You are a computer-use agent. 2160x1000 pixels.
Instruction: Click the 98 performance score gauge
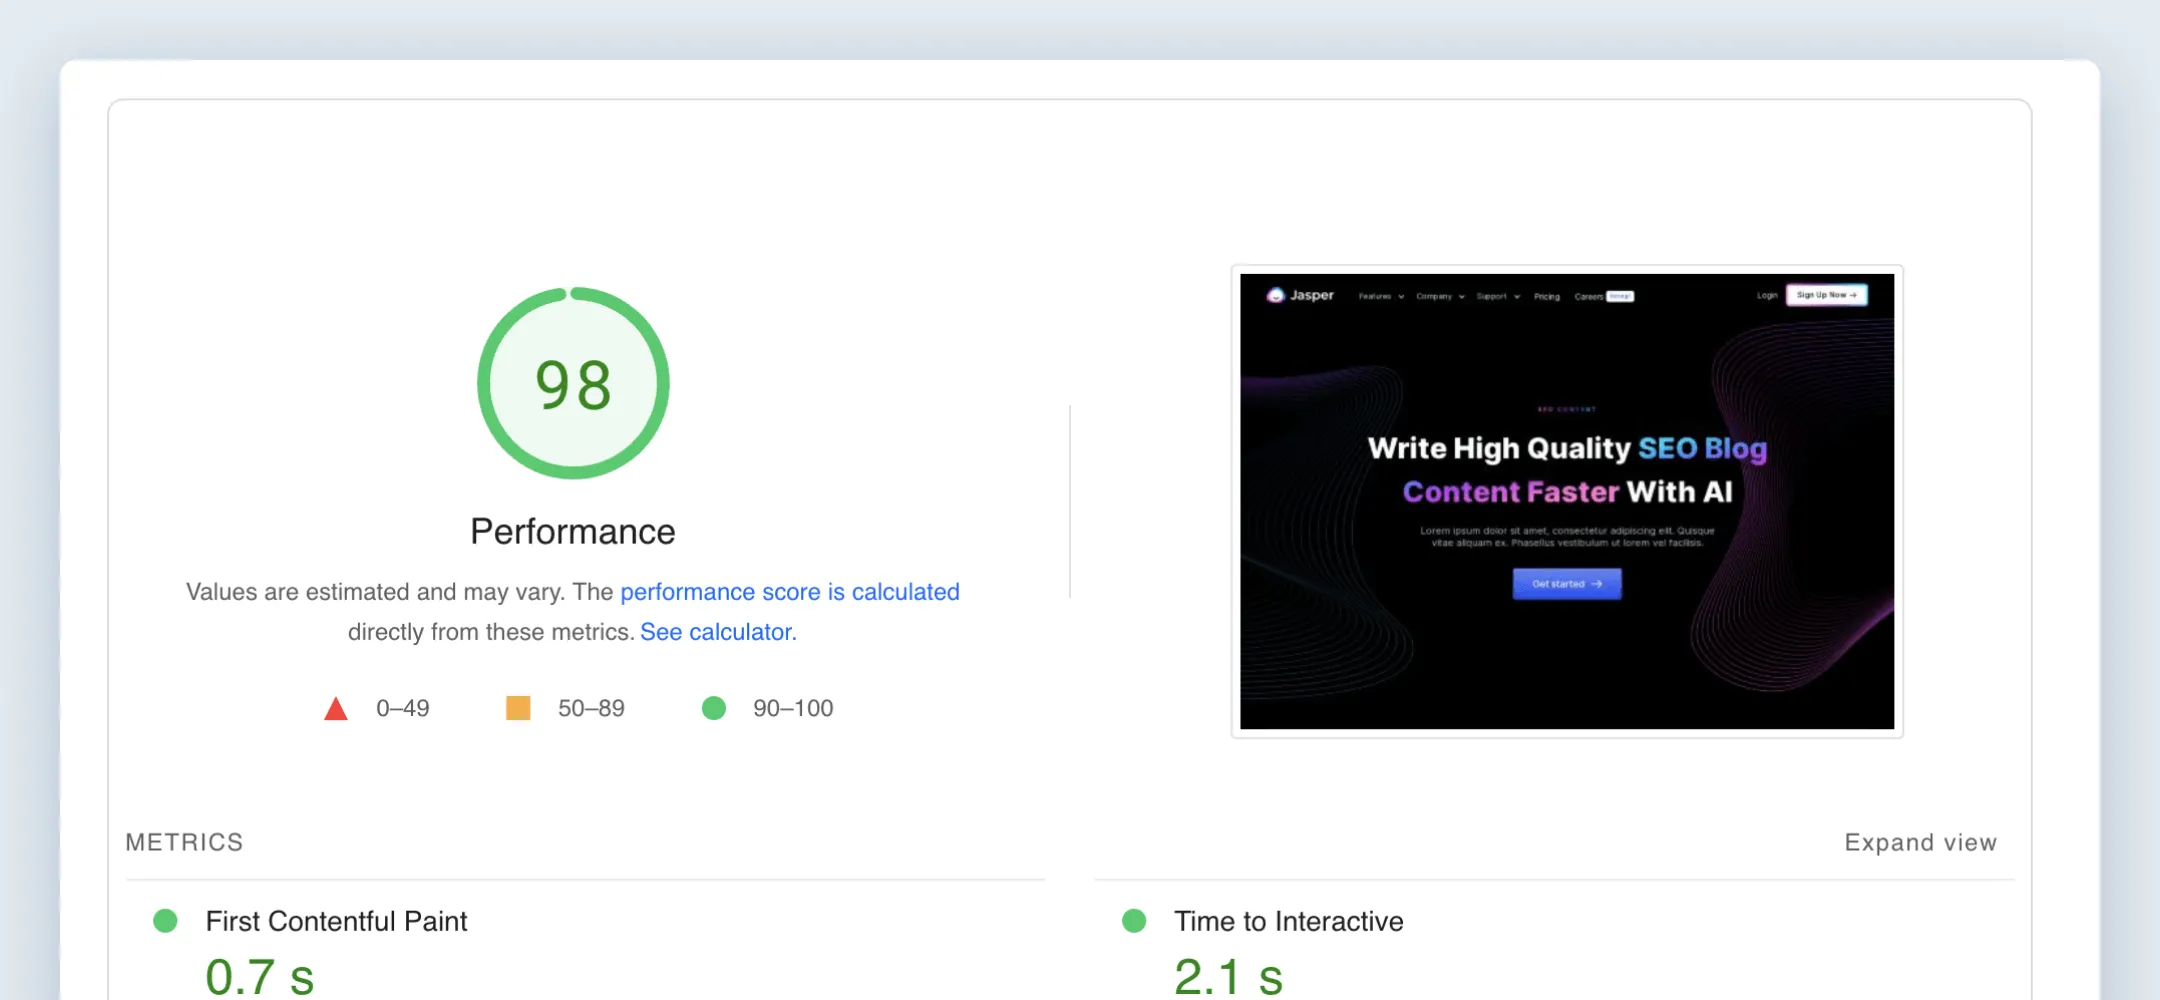click(573, 383)
